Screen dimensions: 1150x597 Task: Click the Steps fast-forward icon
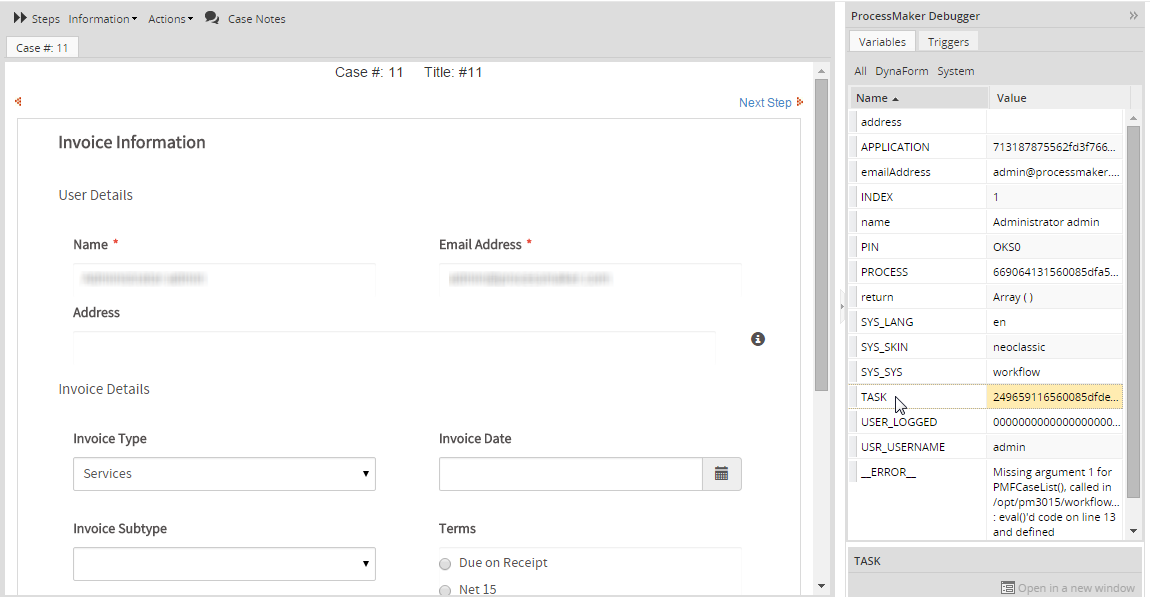click(x=19, y=18)
